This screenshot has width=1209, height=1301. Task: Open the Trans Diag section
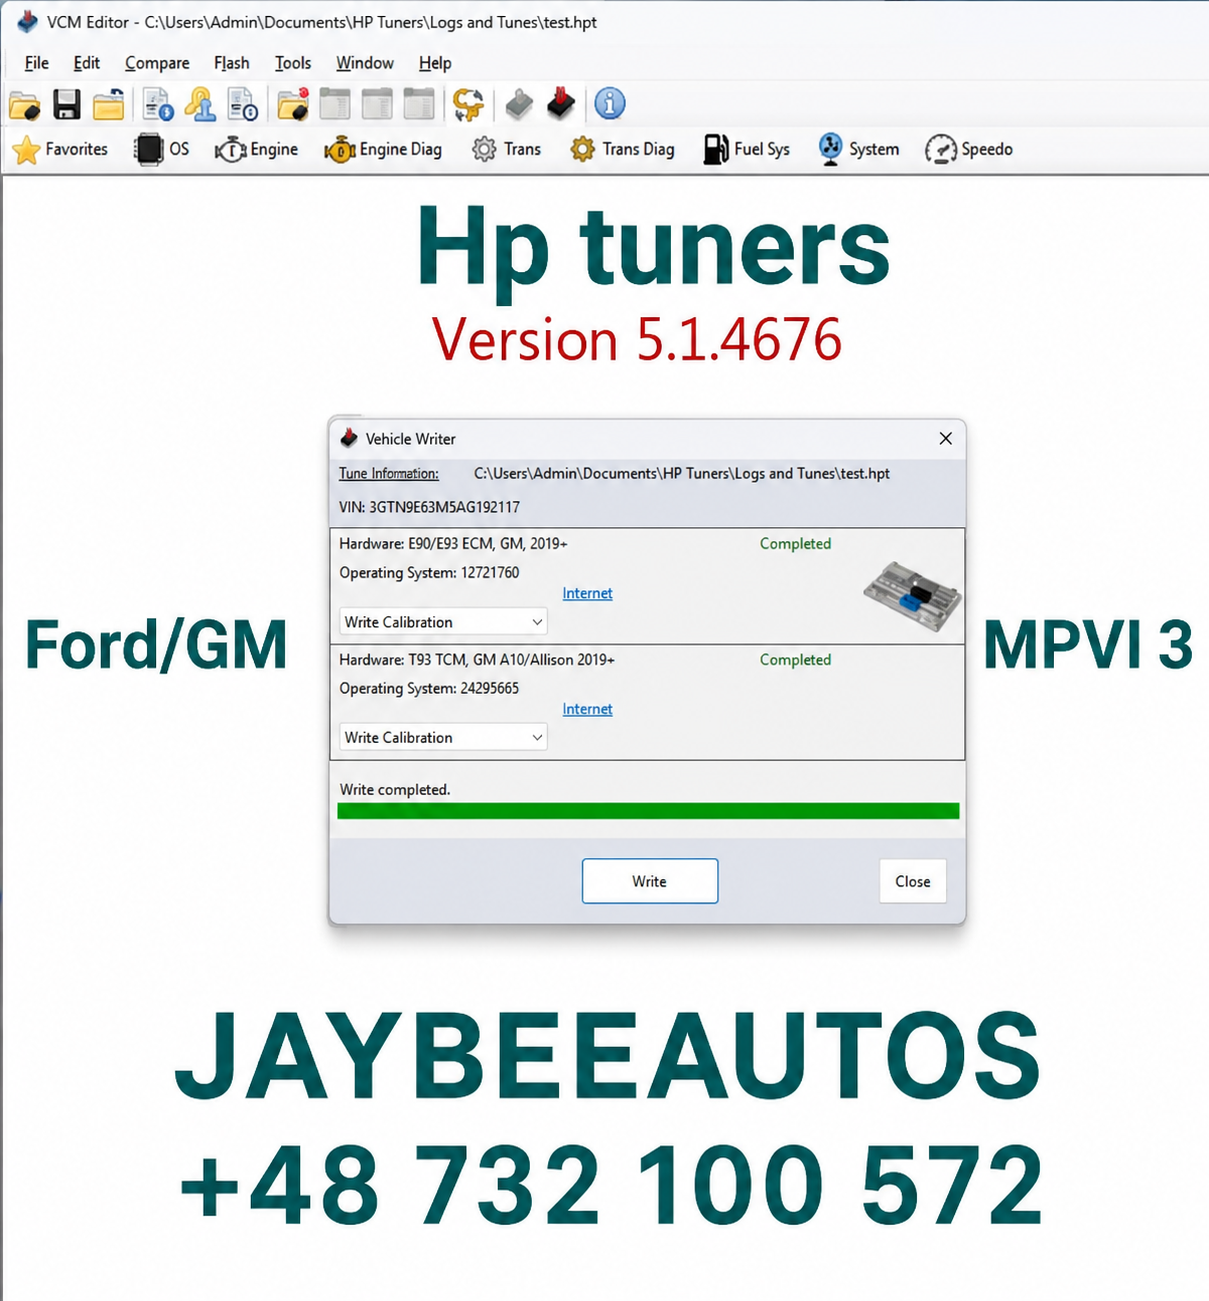622,149
